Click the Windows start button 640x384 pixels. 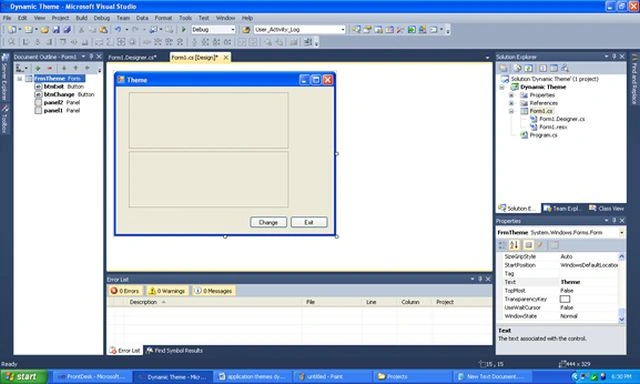24,376
